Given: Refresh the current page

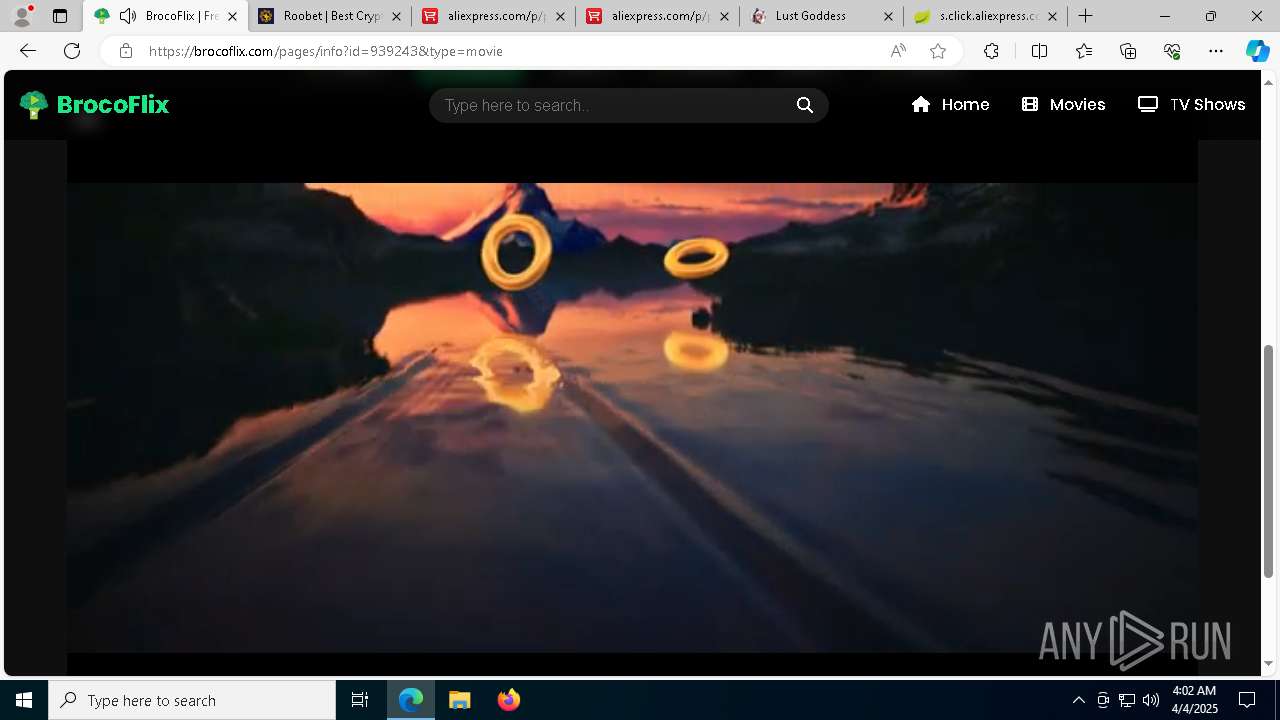Looking at the screenshot, I should pos(72,51).
